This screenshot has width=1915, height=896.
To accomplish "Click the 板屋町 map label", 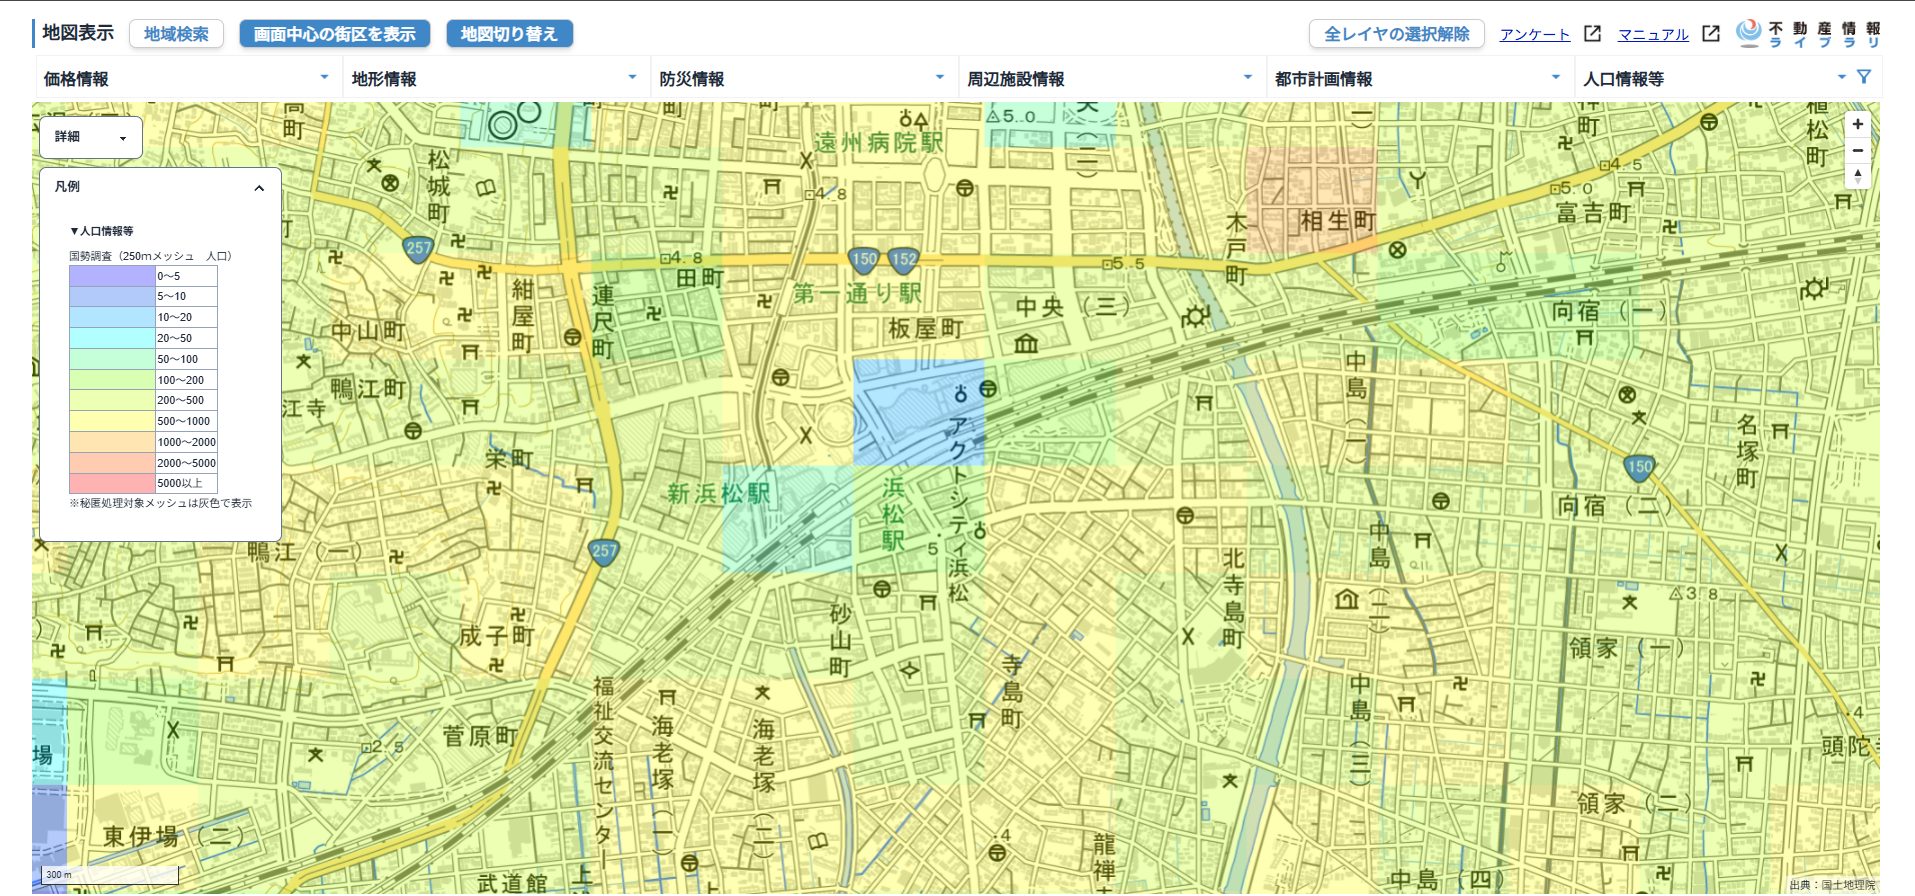I will coord(926,328).
